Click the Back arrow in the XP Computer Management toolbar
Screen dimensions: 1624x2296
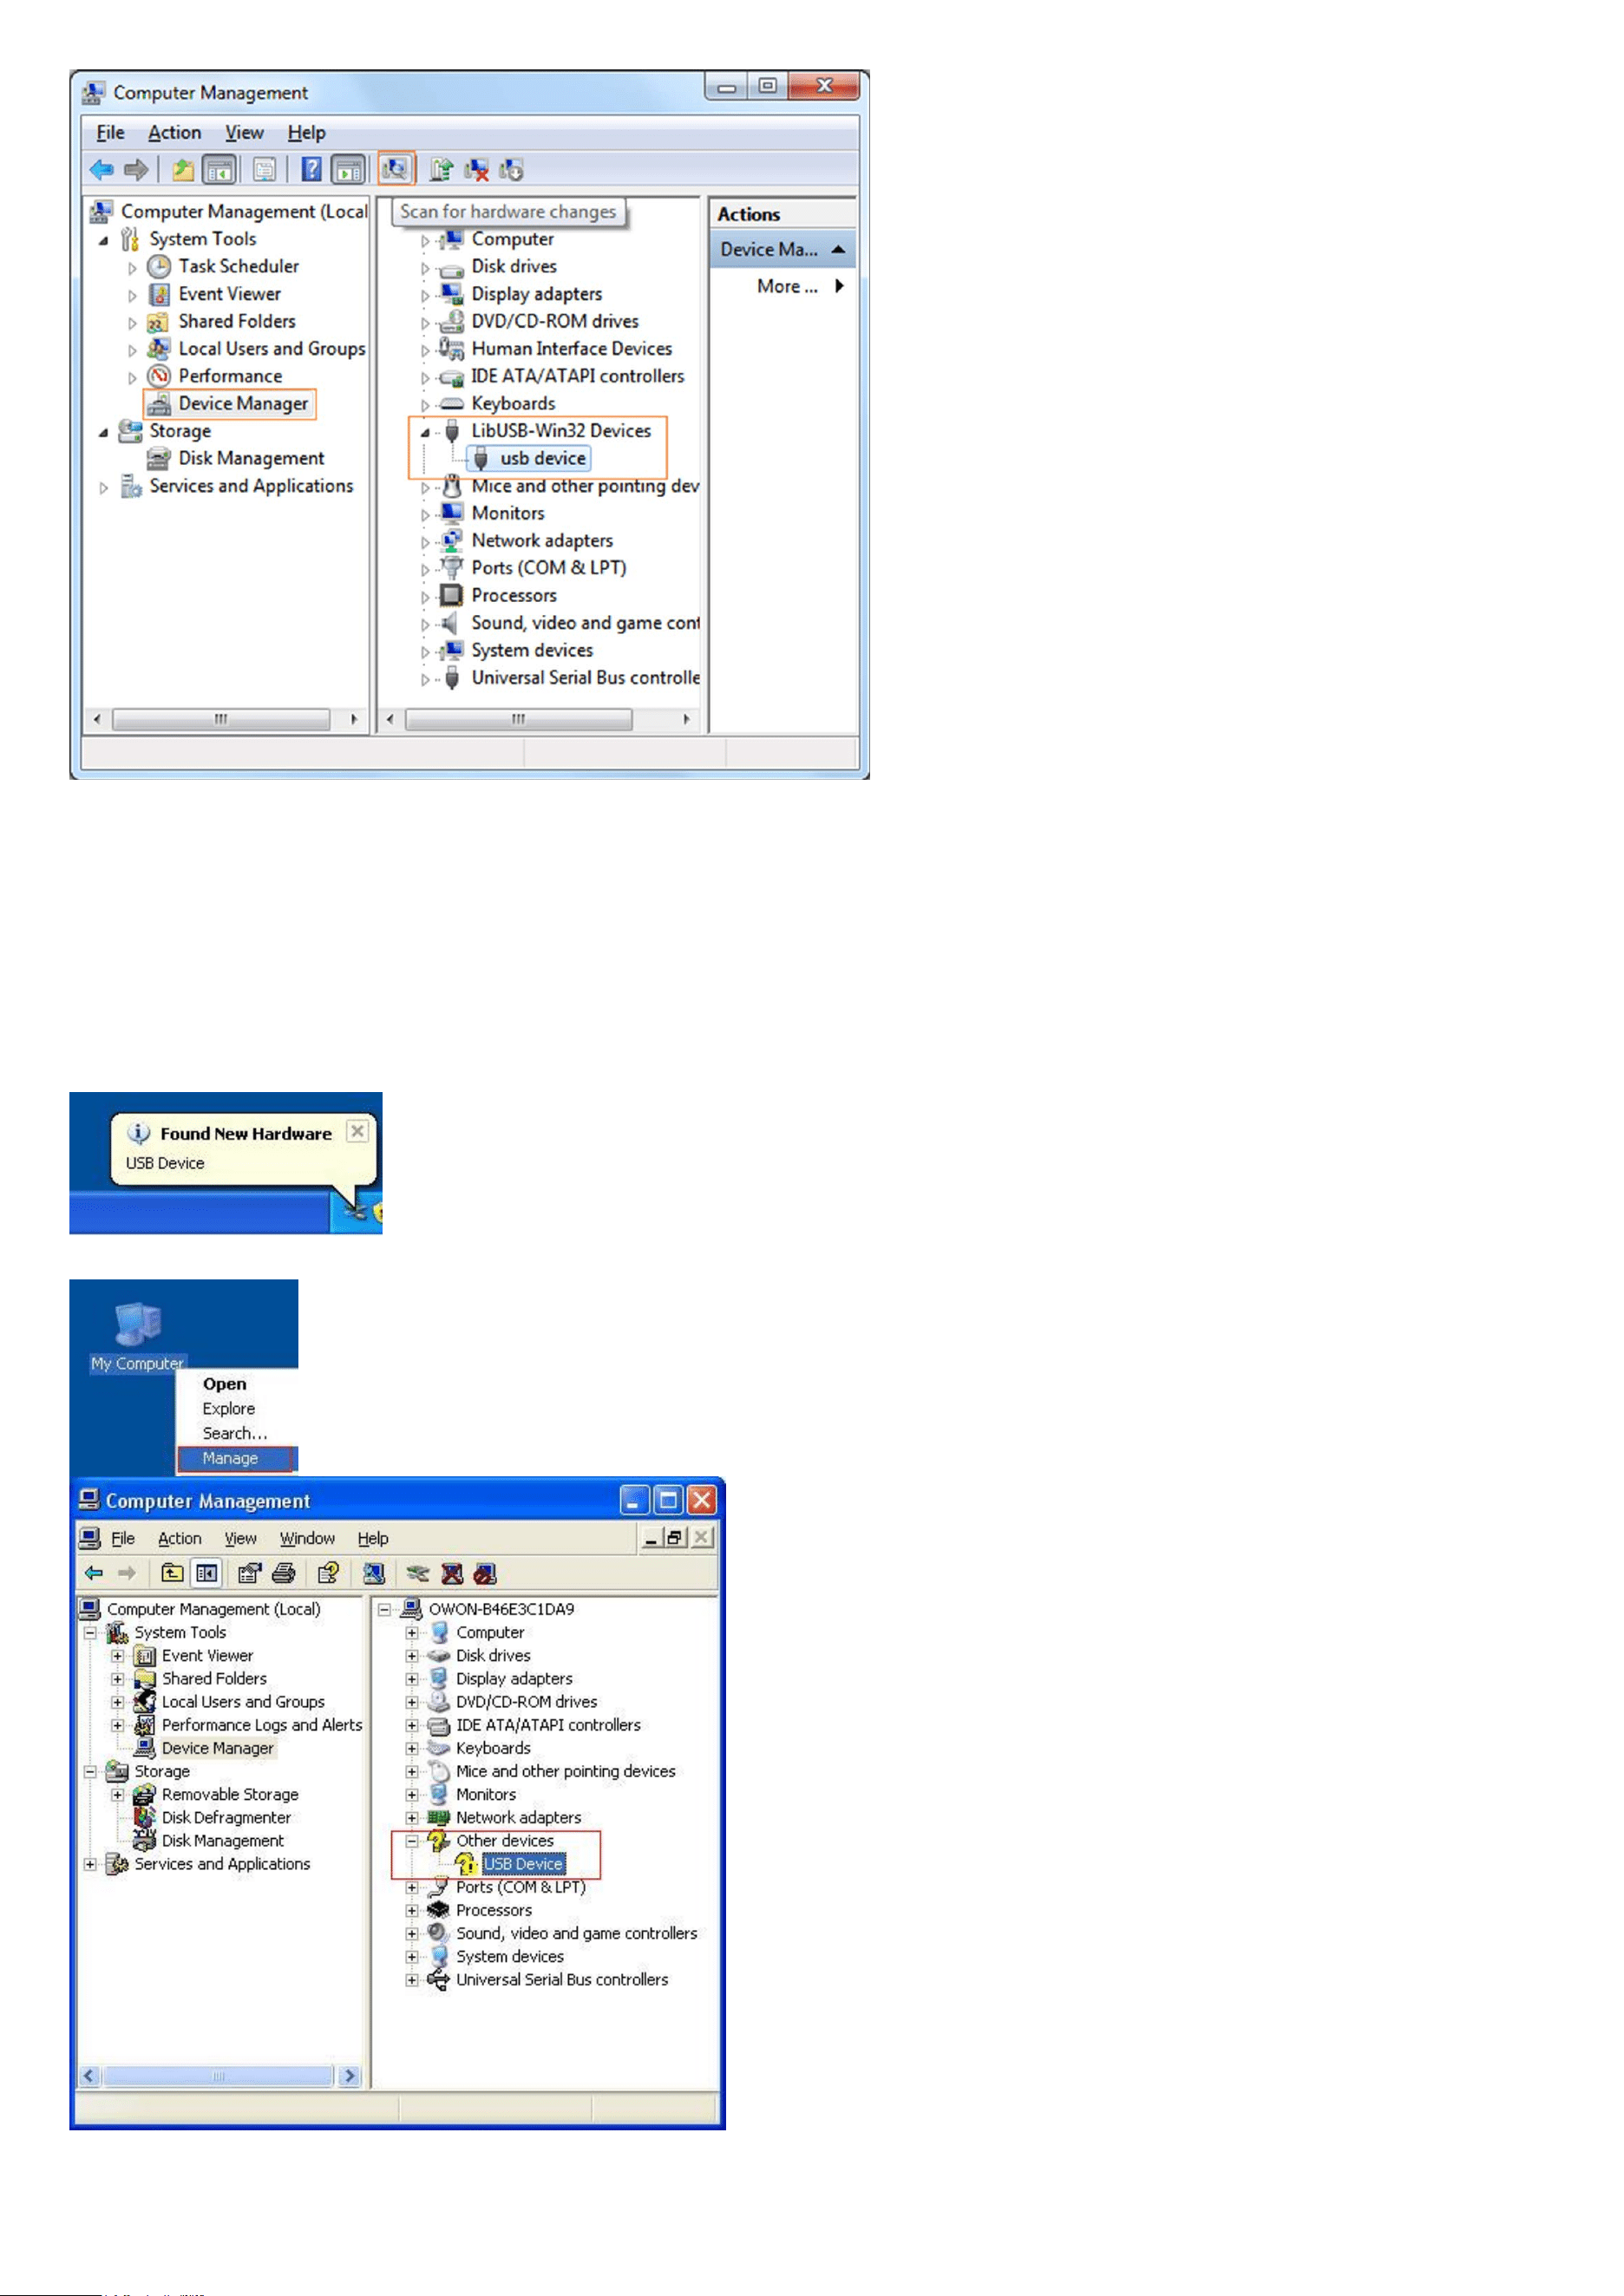point(94,1573)
